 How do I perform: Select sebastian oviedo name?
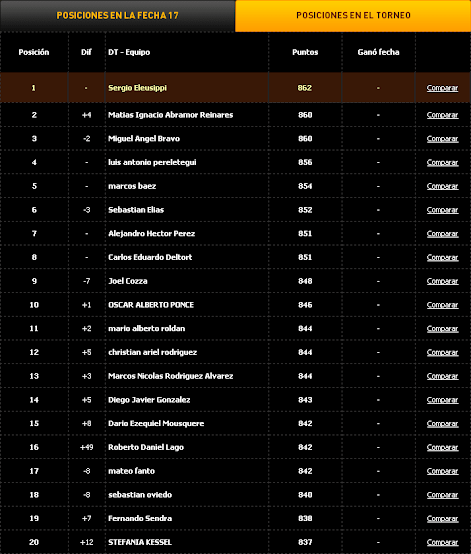[140, 495]
